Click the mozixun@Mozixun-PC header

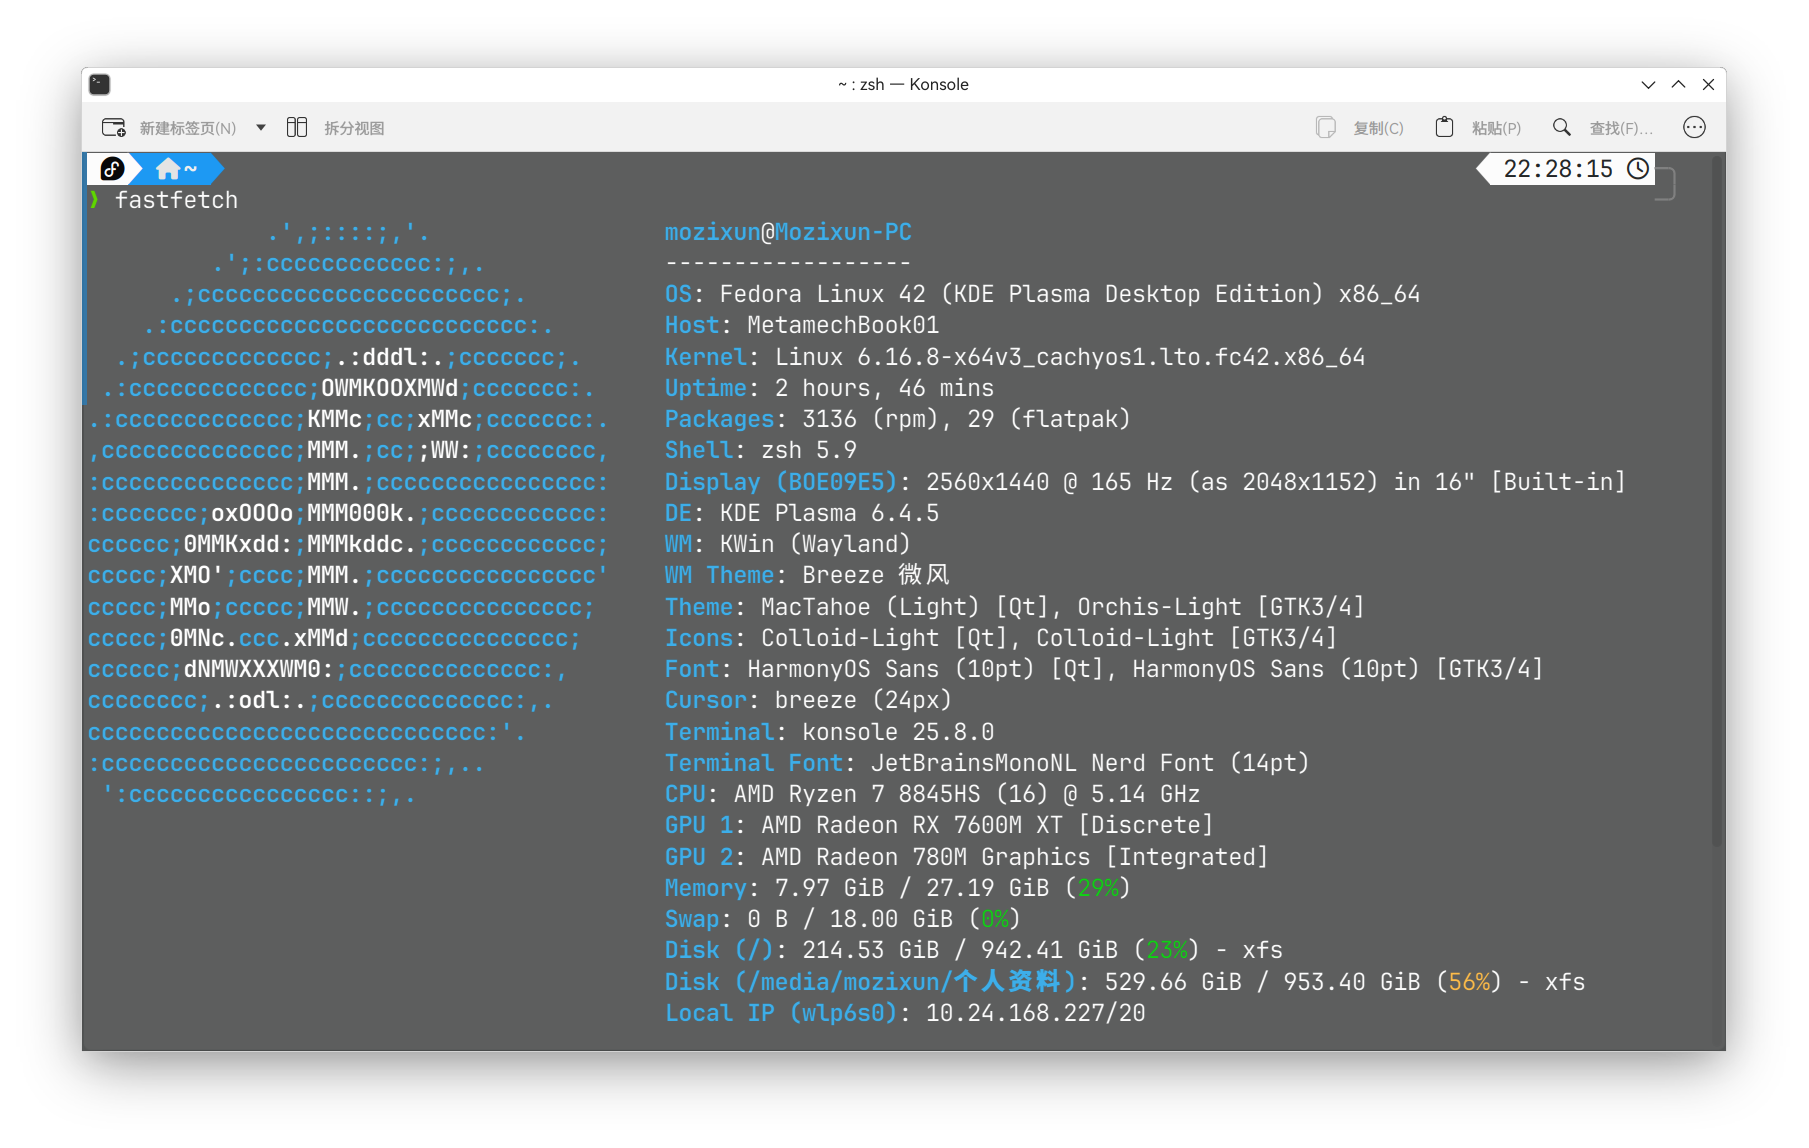(788, 232)
